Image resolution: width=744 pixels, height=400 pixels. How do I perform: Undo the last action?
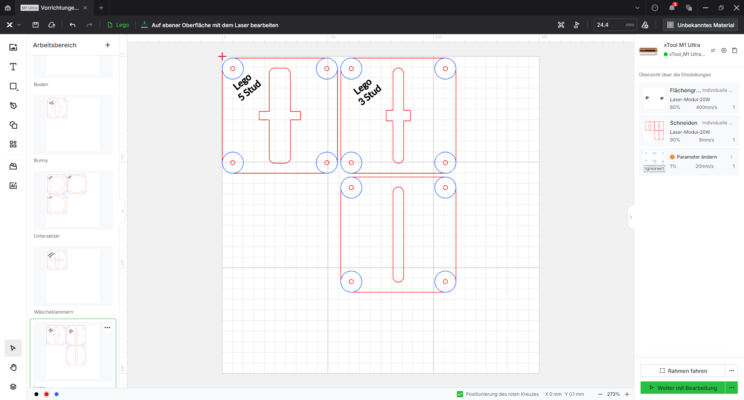[x=73, y=25]
